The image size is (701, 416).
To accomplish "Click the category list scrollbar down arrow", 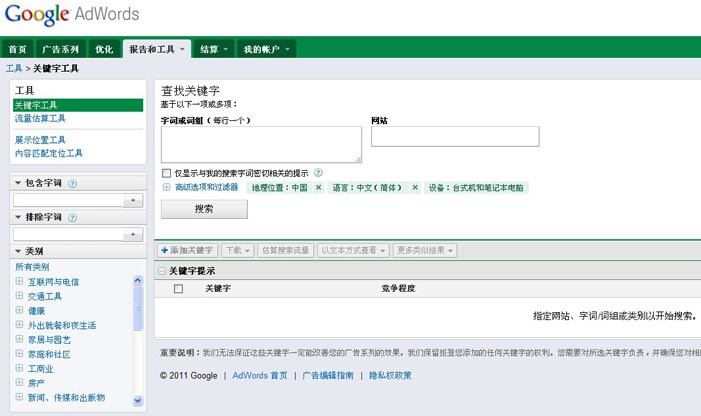I will coord(138,400).
